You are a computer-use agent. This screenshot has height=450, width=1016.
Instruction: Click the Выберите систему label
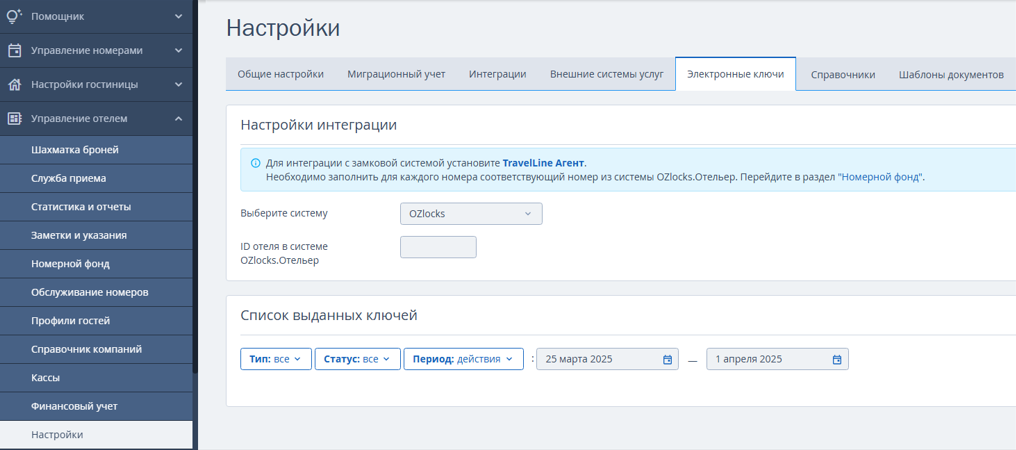point(284,213)
